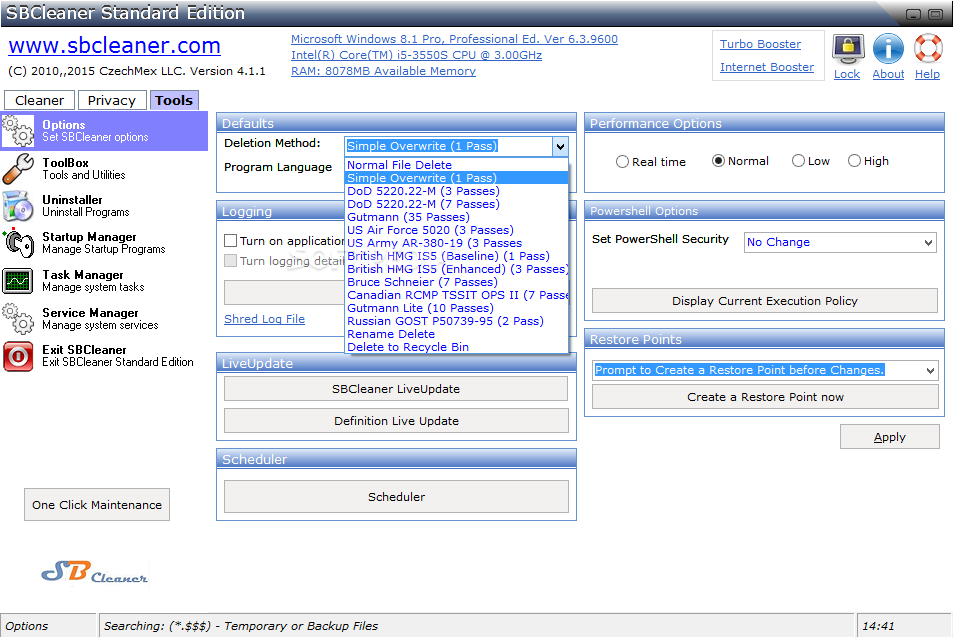Open the Turbo Booster link

click(x=760, y=44)
